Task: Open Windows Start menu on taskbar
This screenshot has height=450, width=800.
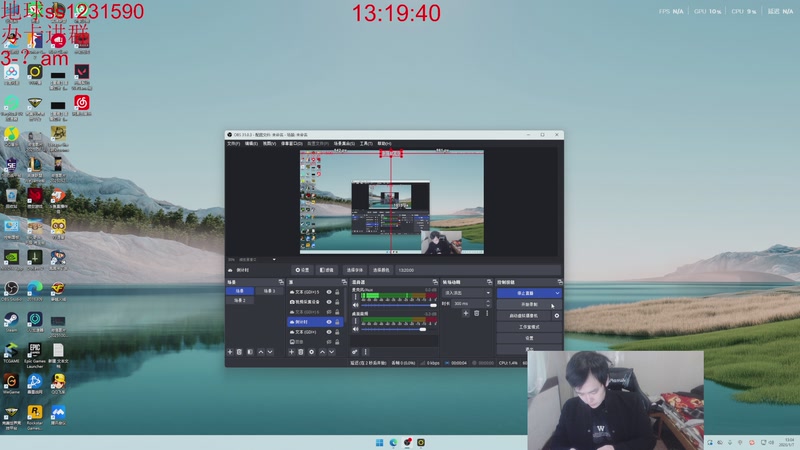Action: (380, 442)
